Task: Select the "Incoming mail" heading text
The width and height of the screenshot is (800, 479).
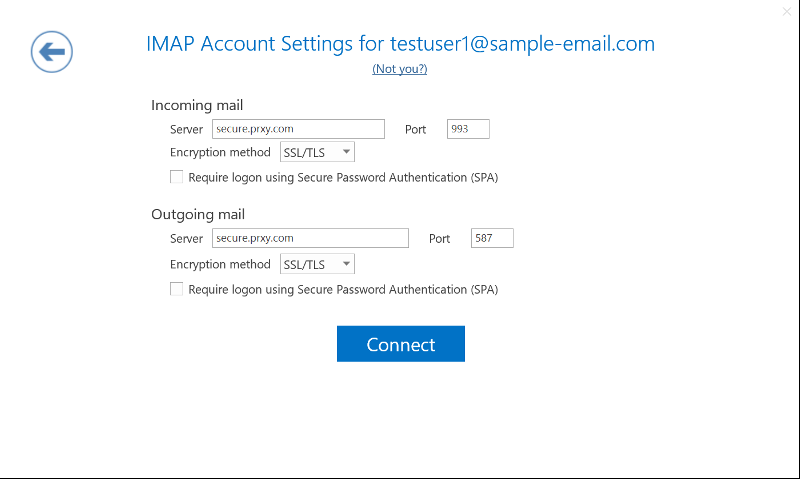Action: (197, 105)
